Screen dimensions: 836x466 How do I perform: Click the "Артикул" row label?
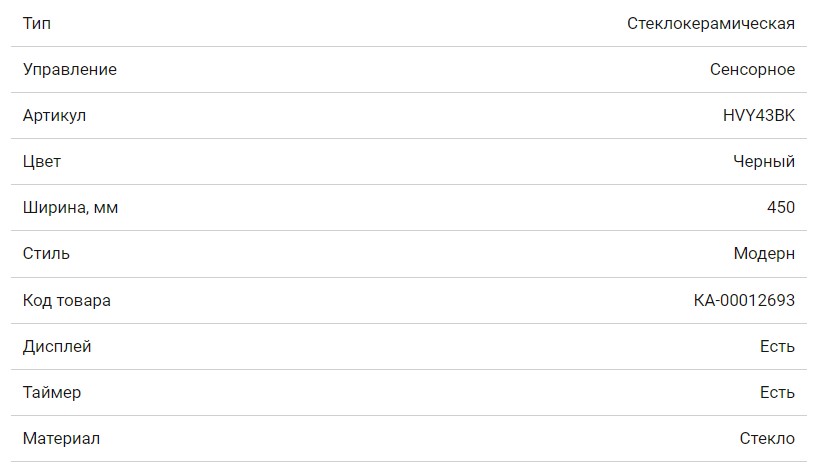[54, 115]
